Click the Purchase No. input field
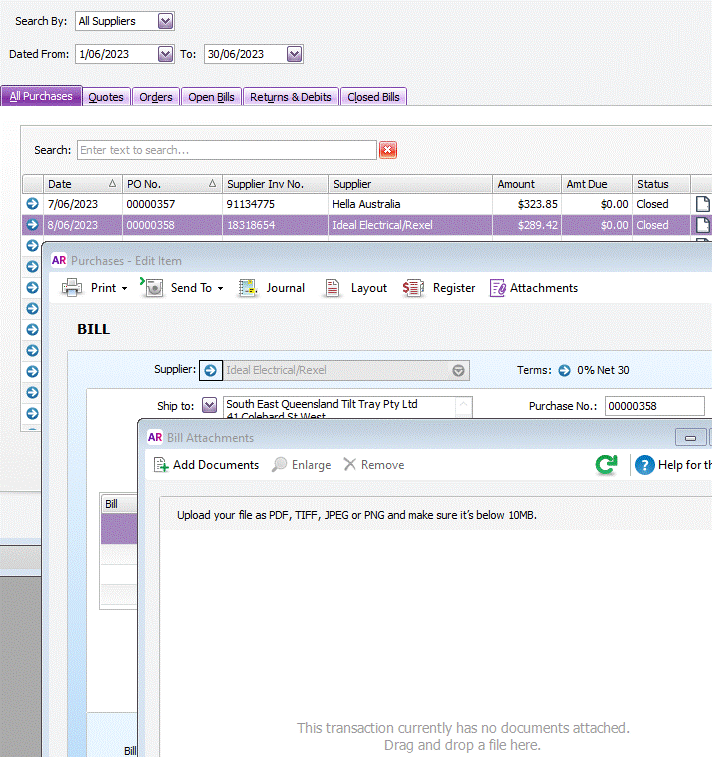The height and width of the screenshot is (757, 712). (x=654, y=406)
